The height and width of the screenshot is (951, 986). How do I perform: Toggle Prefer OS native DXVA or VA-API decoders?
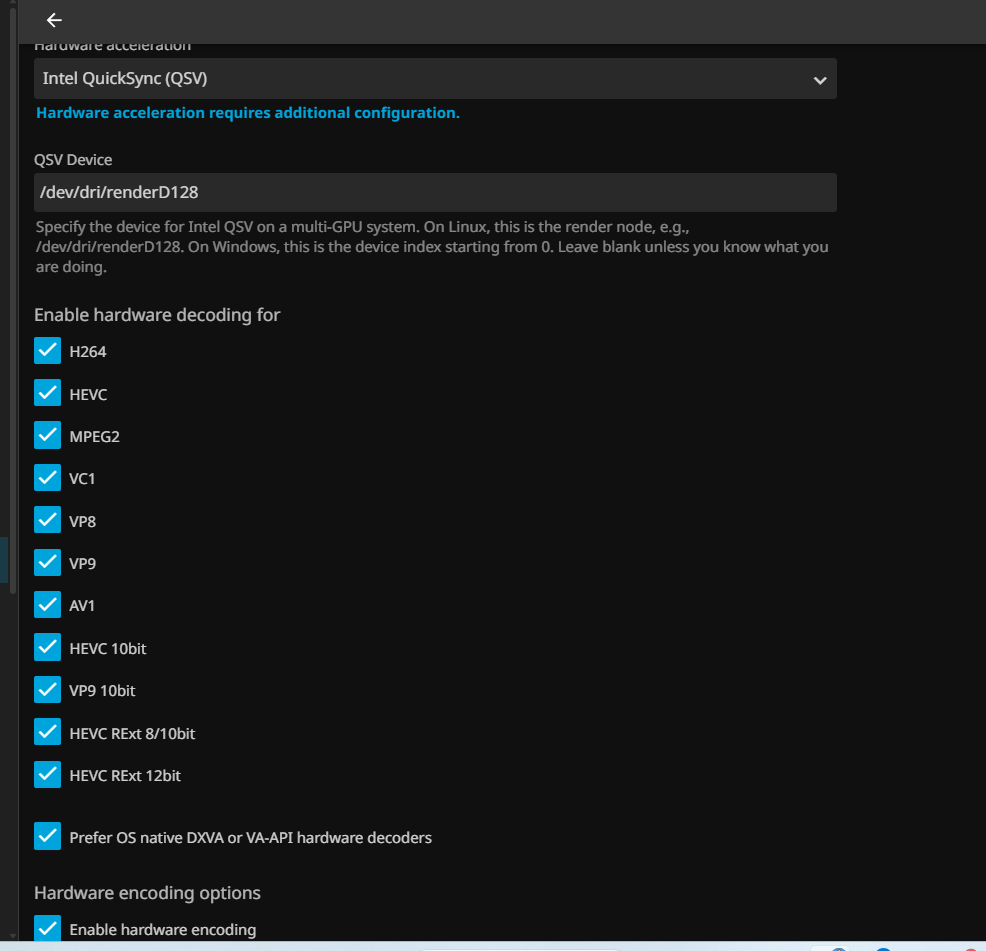[48, 836]
